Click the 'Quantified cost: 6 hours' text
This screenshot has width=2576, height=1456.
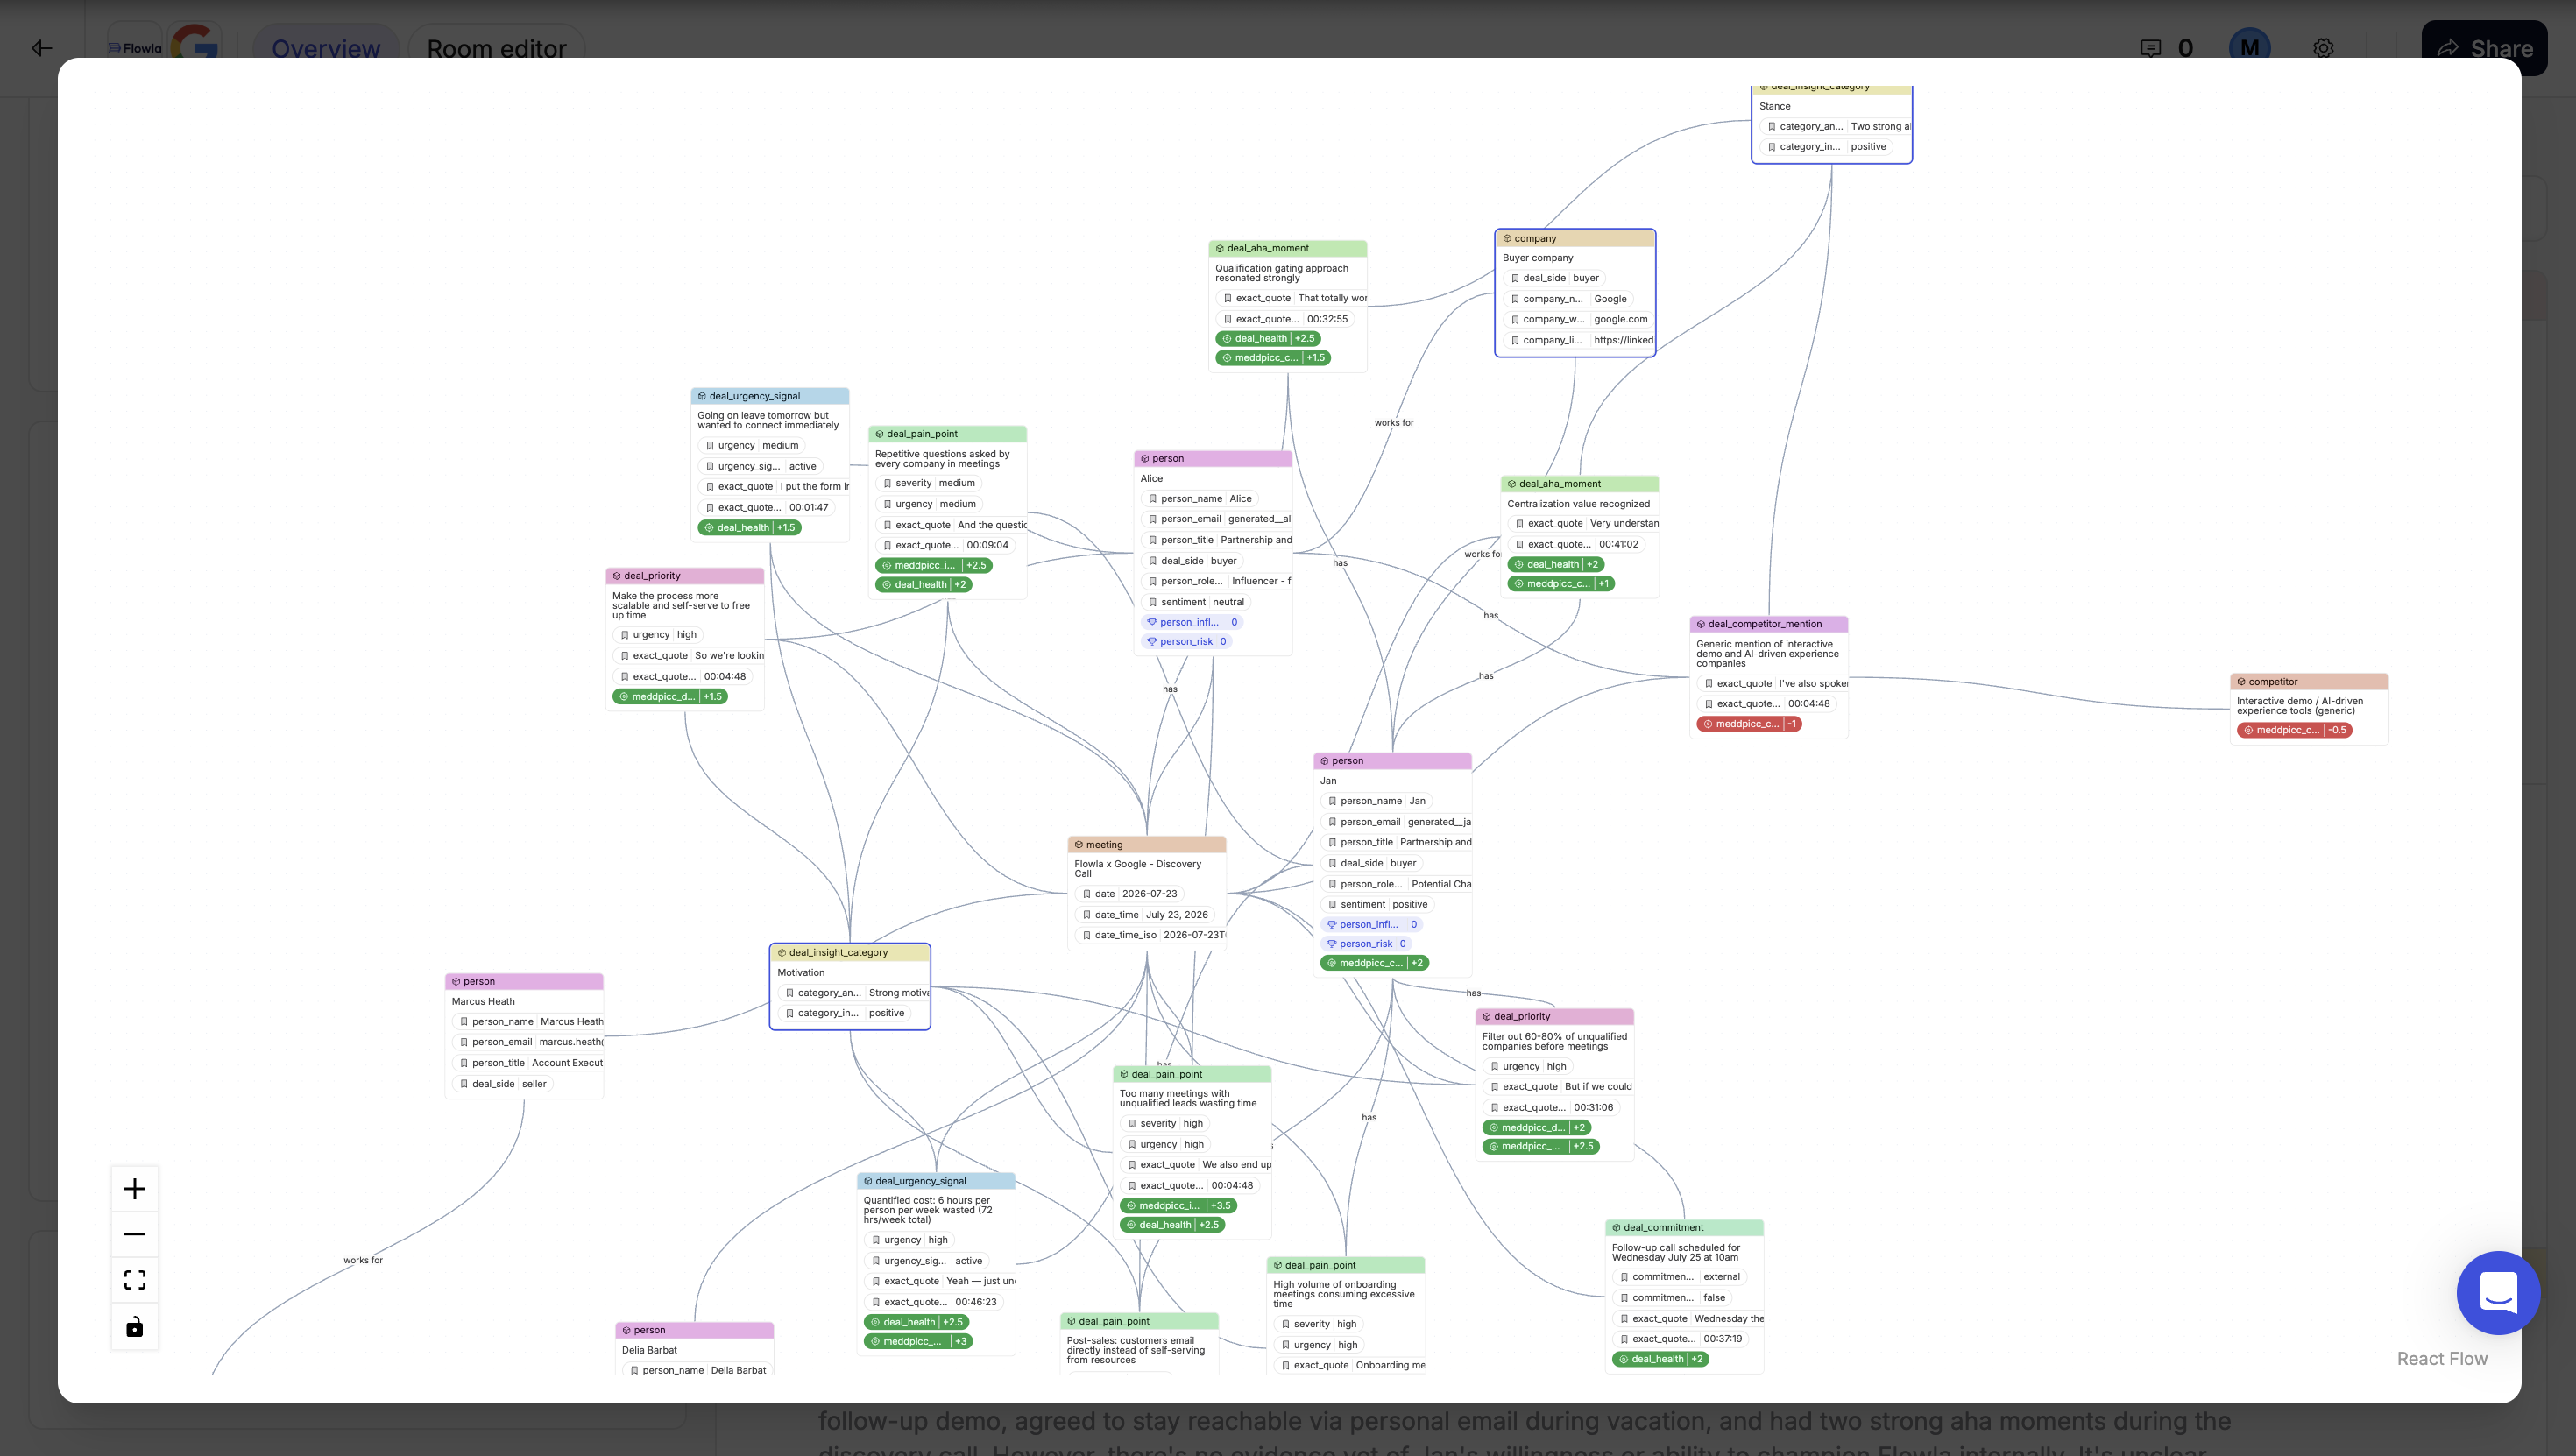pos(928,1210)
